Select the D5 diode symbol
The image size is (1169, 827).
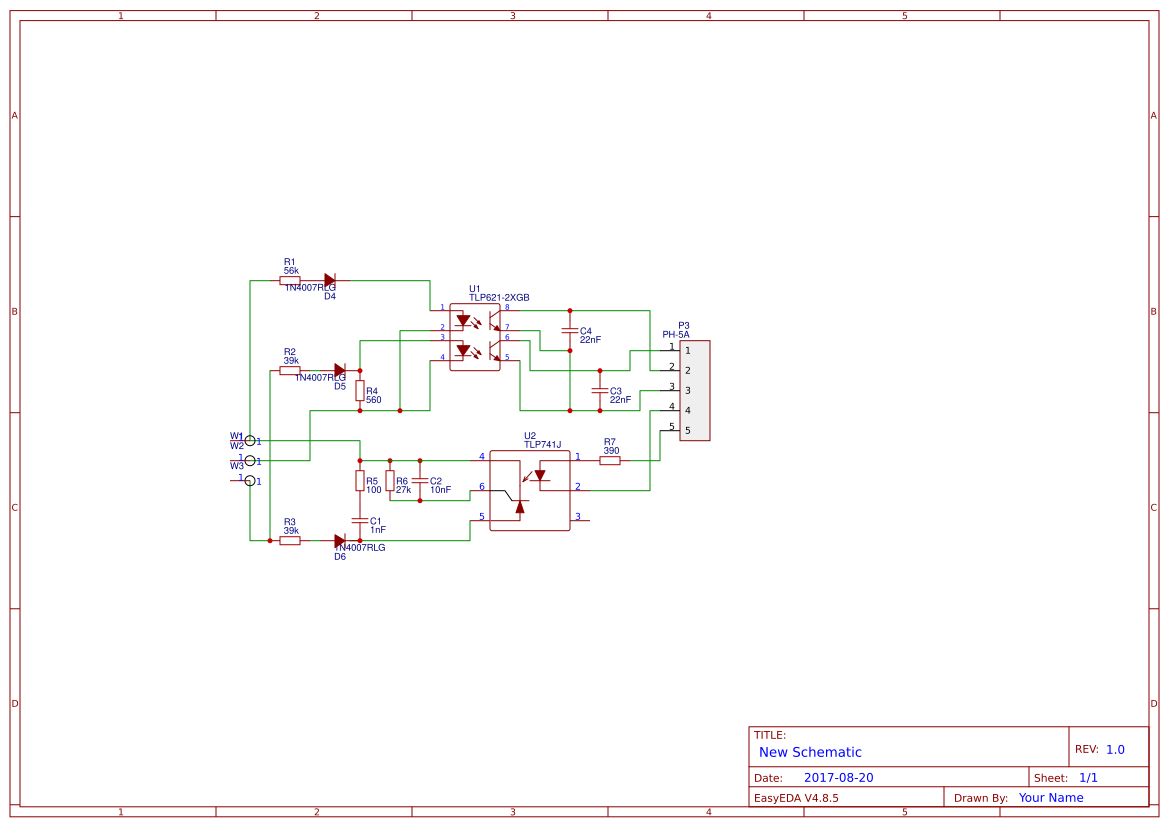[340, 370]
